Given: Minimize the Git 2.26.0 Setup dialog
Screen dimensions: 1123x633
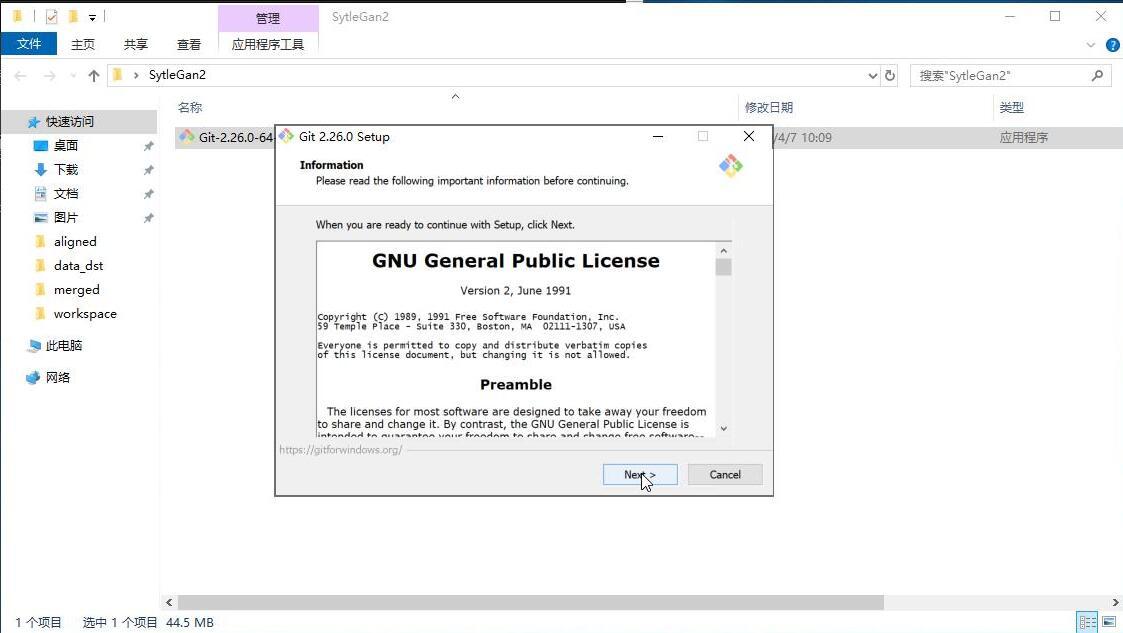Looking at the screenshot, I should [657, 136].
